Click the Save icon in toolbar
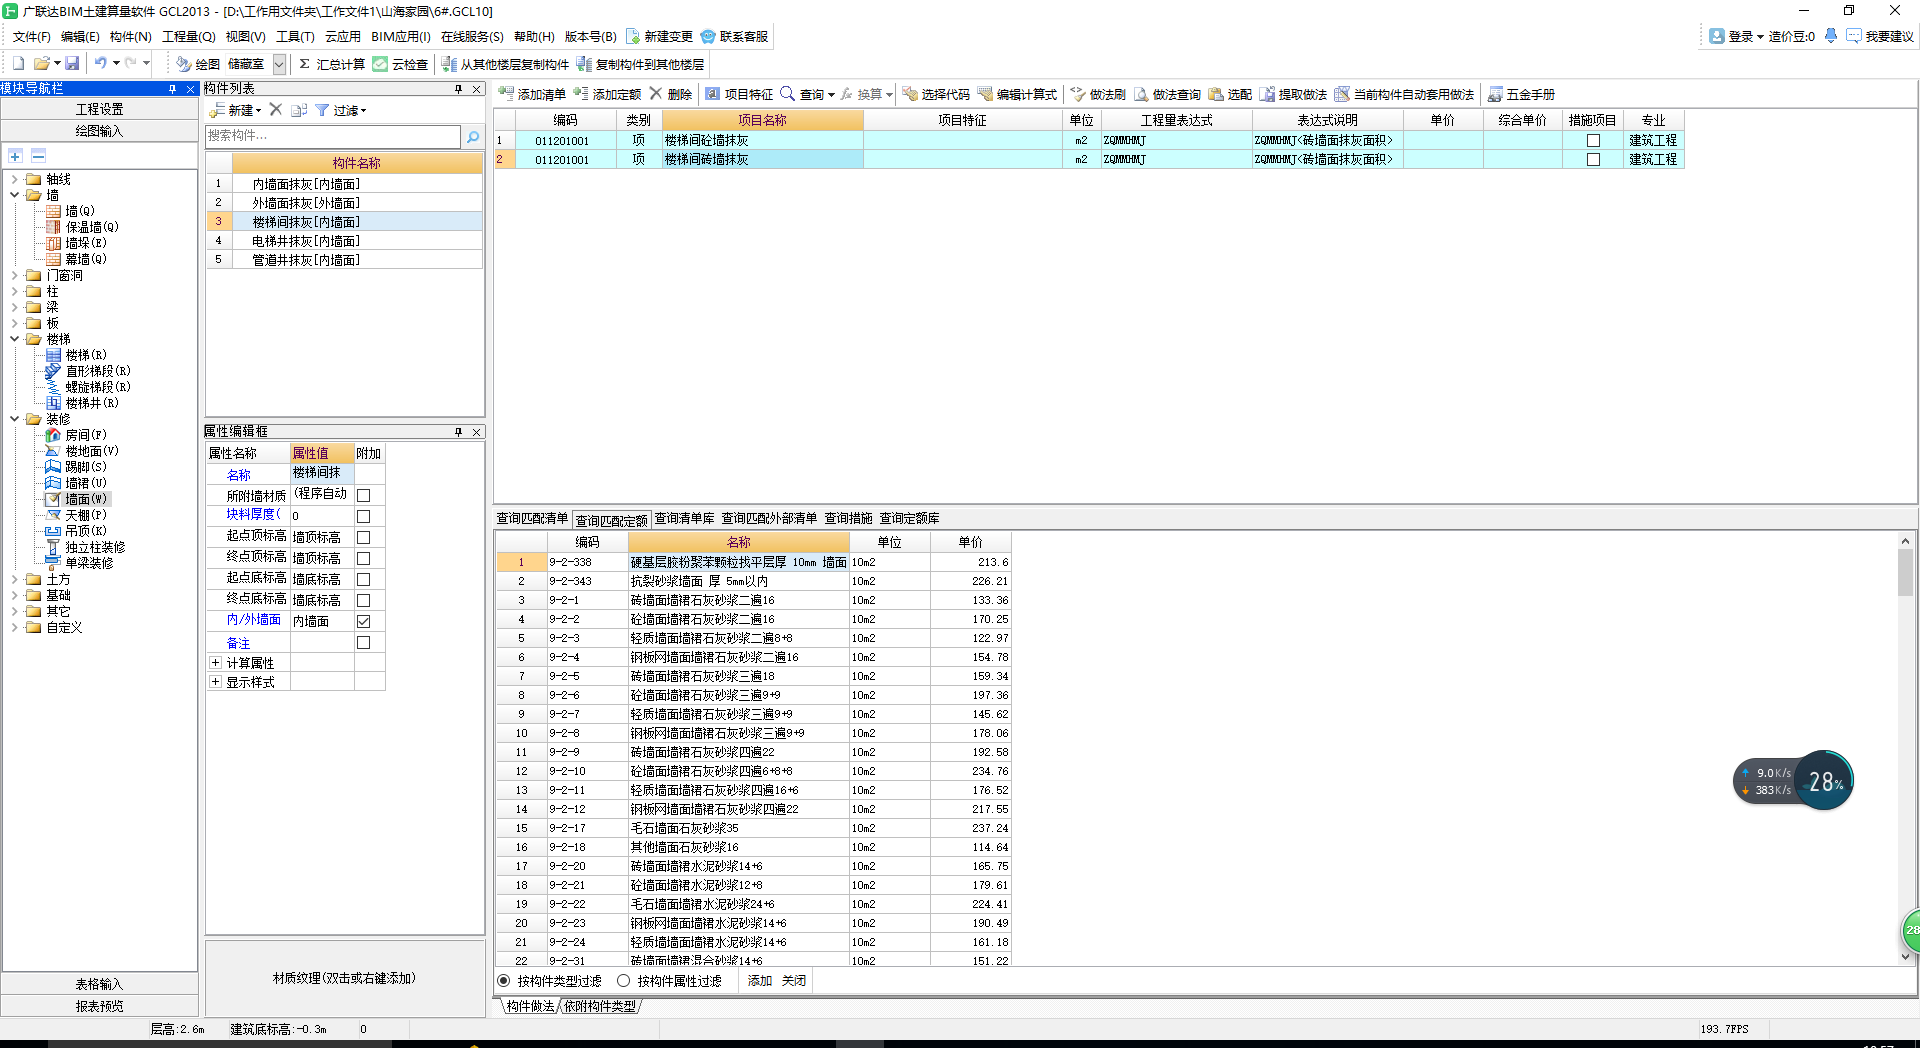The image size is (1920, 1048). click(x=72, y=63)
